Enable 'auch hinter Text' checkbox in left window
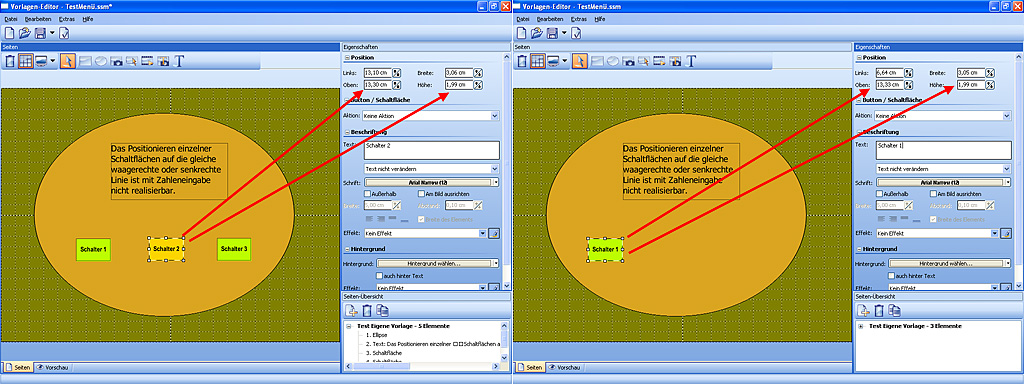 [379, 276]
